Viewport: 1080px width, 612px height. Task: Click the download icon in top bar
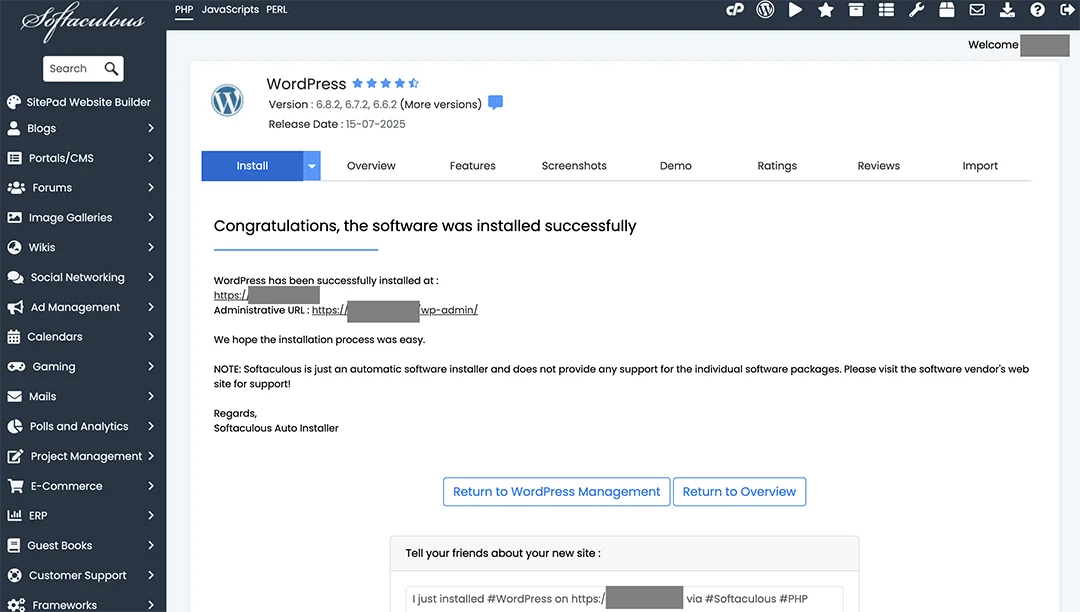(1008, 10)
